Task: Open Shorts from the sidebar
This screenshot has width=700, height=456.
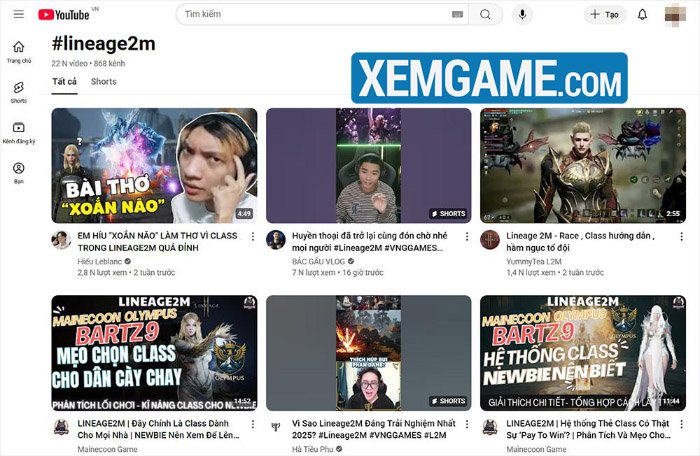Action: tap(18, 92)
